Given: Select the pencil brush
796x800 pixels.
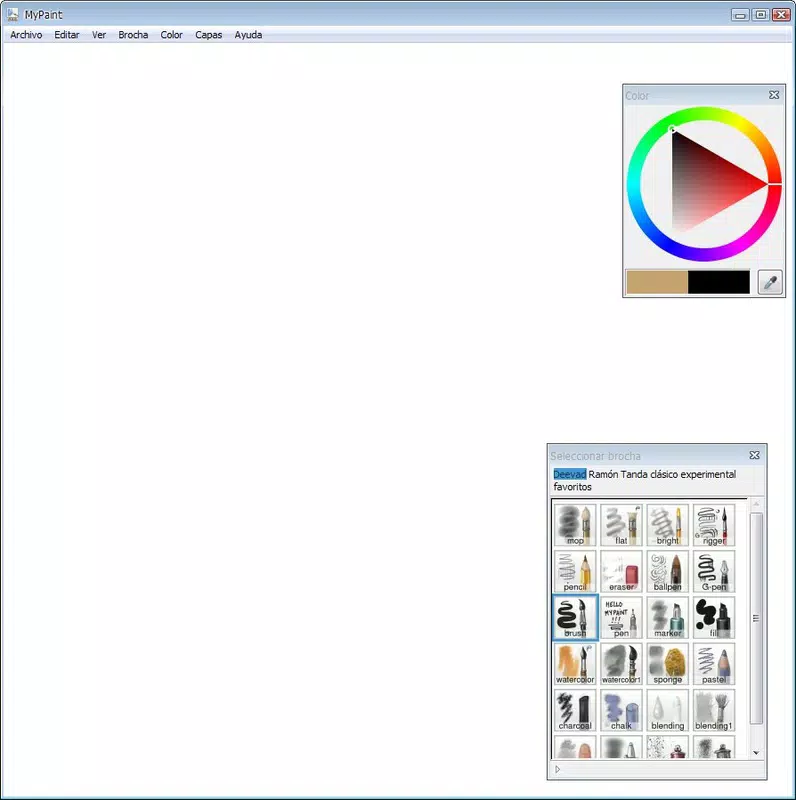Looking at the screenshot, I should 575,571.
